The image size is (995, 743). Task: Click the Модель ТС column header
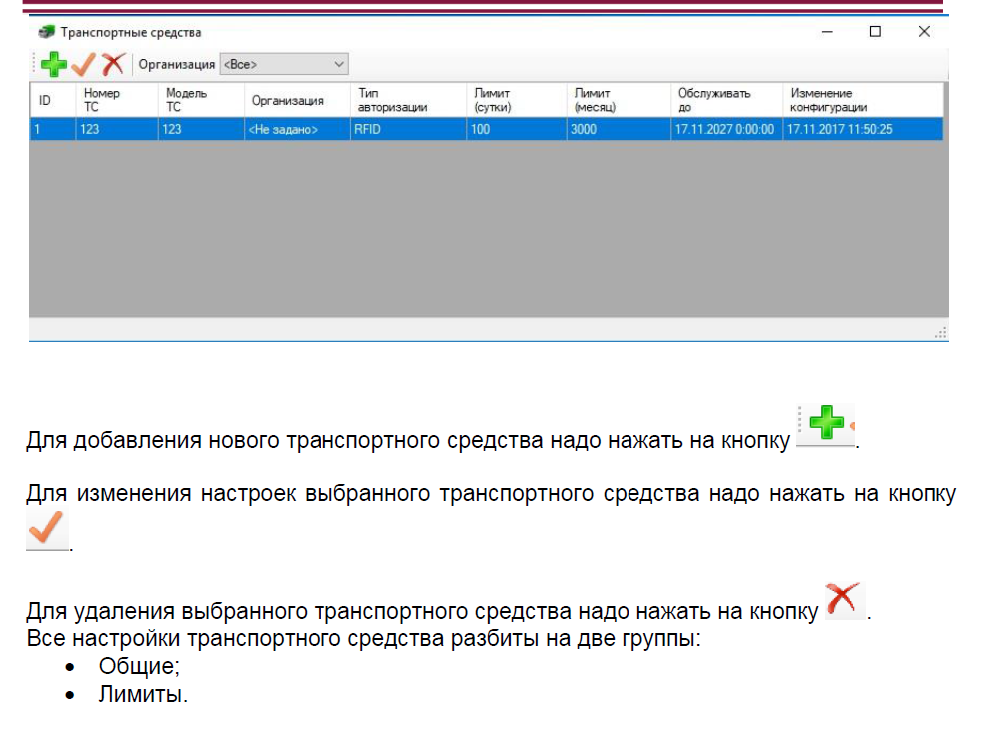(201, 100)
